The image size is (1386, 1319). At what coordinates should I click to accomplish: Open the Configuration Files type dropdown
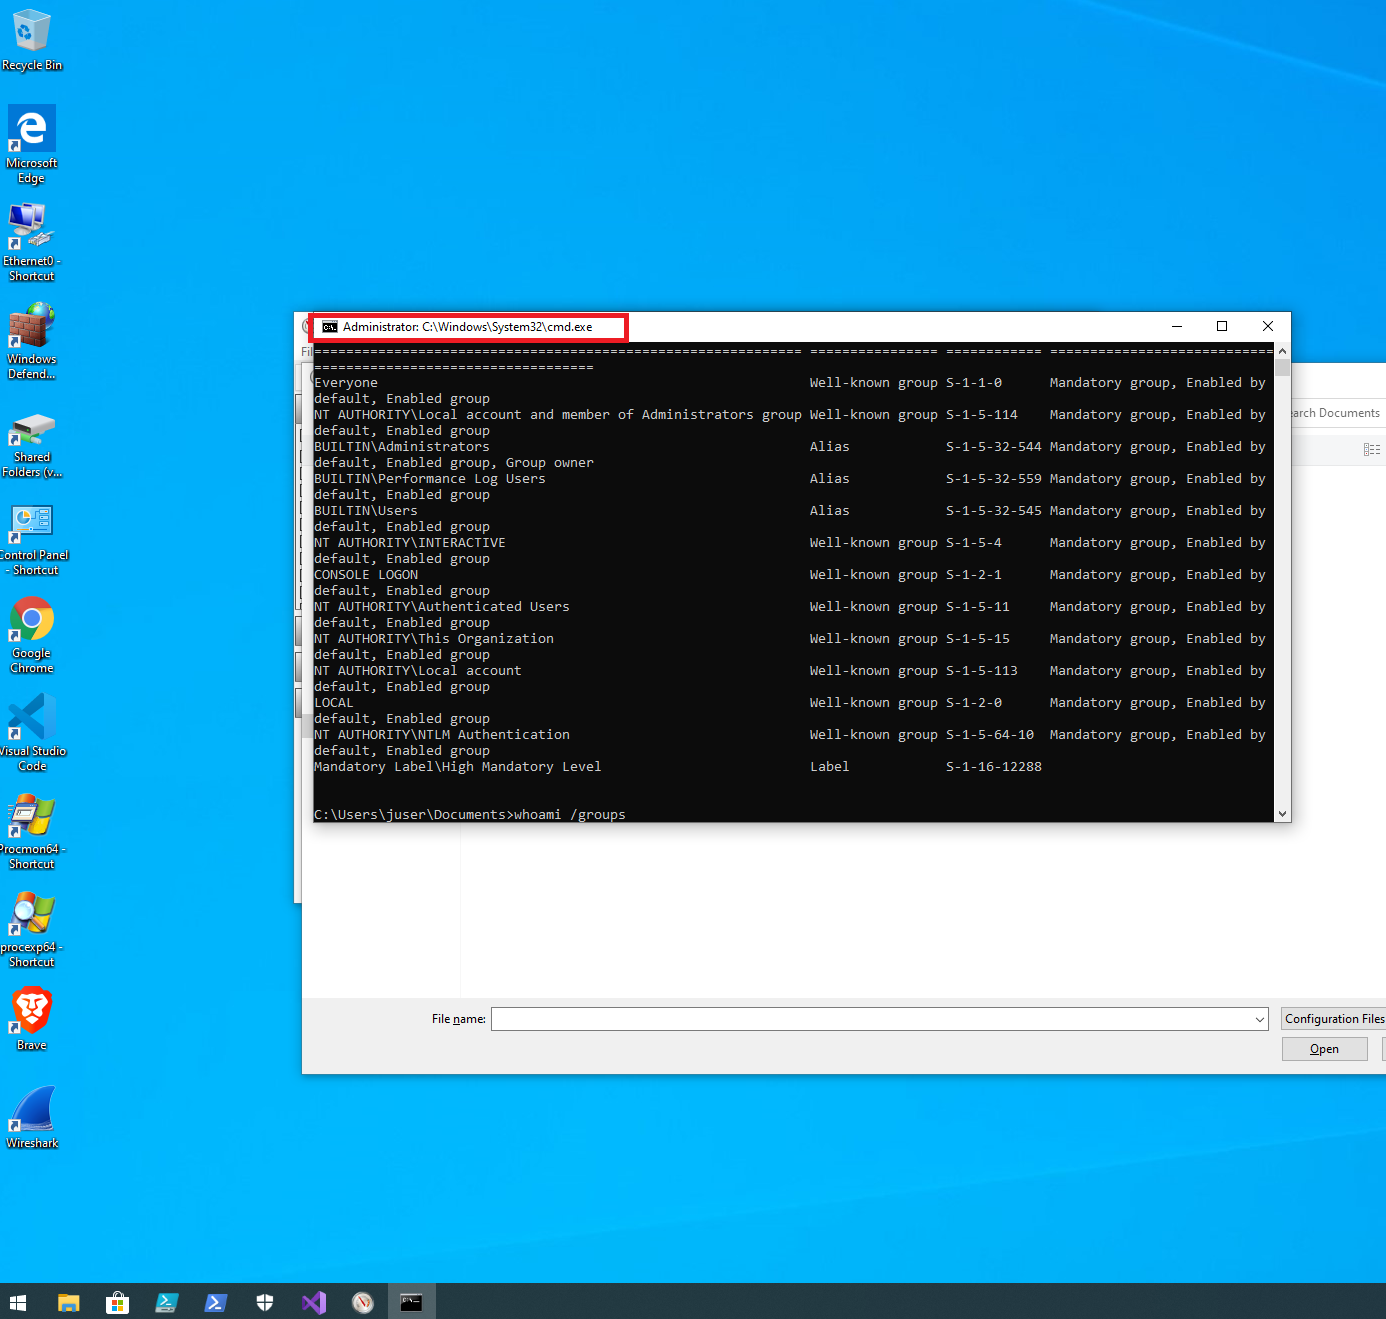point(1333,1019)
